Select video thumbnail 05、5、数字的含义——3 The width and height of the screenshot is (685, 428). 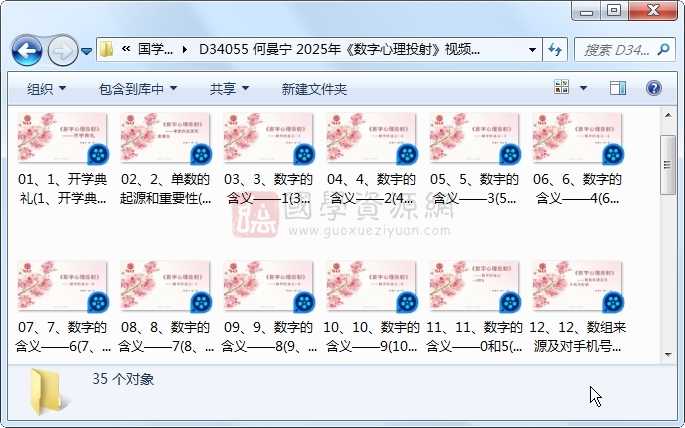(474, 138)
